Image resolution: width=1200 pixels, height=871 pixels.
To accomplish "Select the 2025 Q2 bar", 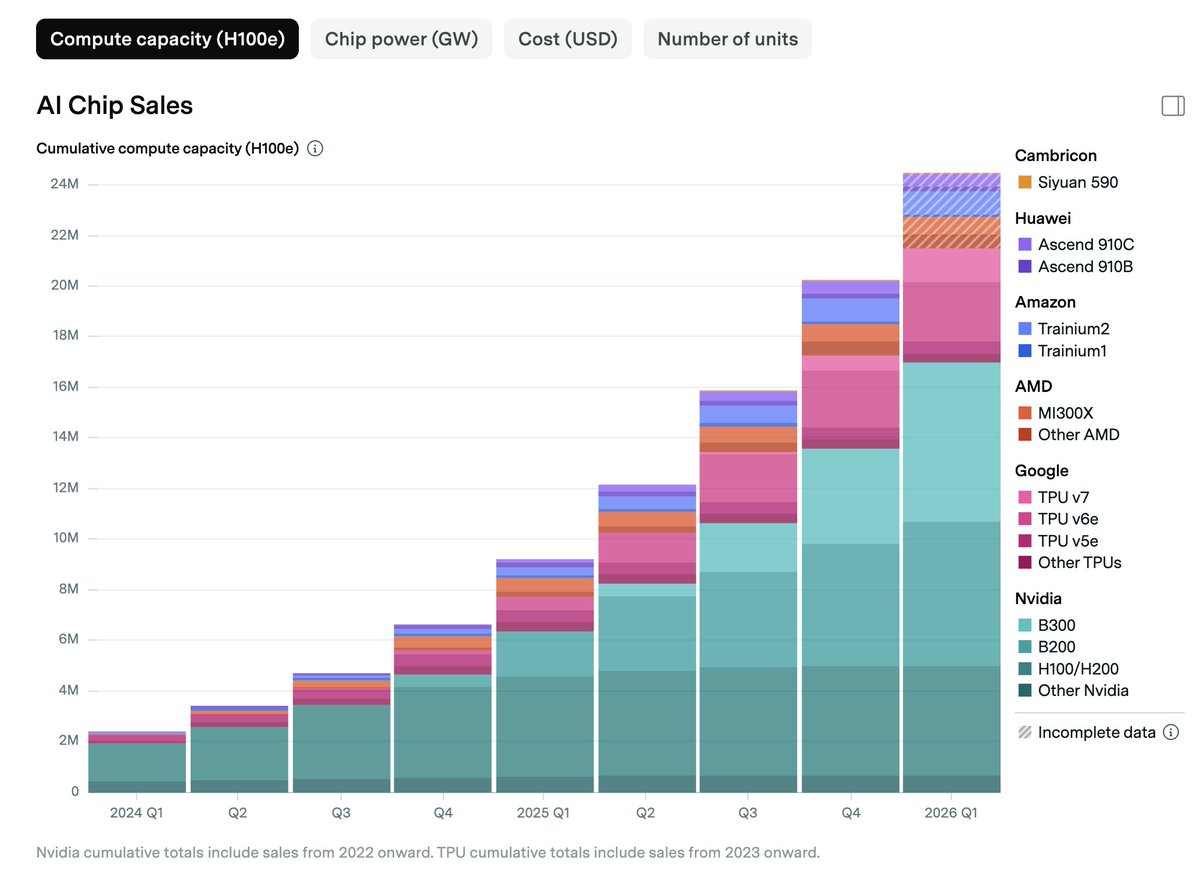I will pos(647,639).
